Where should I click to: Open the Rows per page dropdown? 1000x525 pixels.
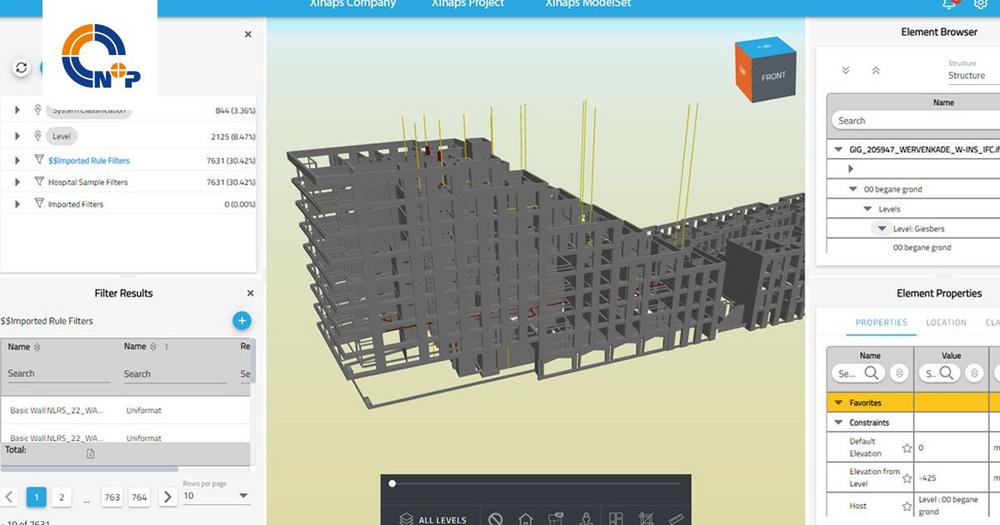point(216,496)
